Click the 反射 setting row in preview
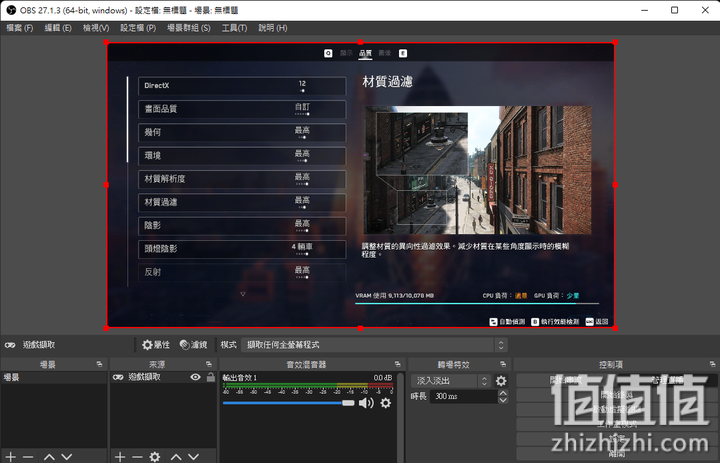 [x=242, y=272]
